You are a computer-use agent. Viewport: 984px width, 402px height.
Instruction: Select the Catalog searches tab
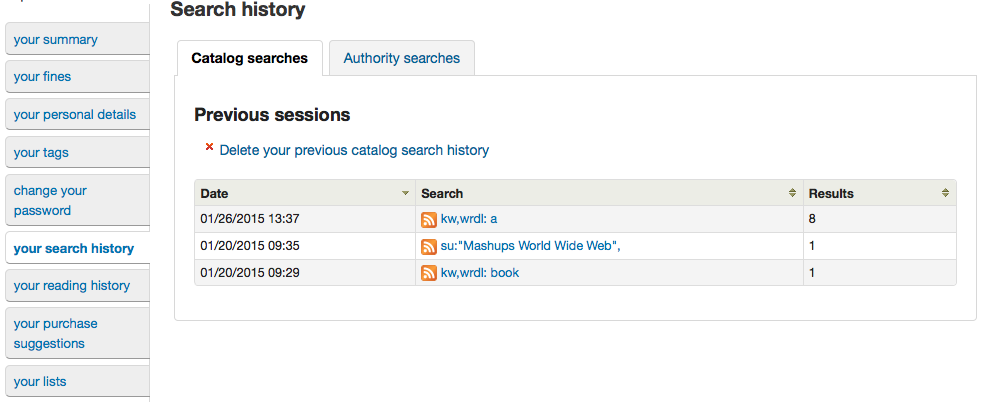(x=249, y=58)
